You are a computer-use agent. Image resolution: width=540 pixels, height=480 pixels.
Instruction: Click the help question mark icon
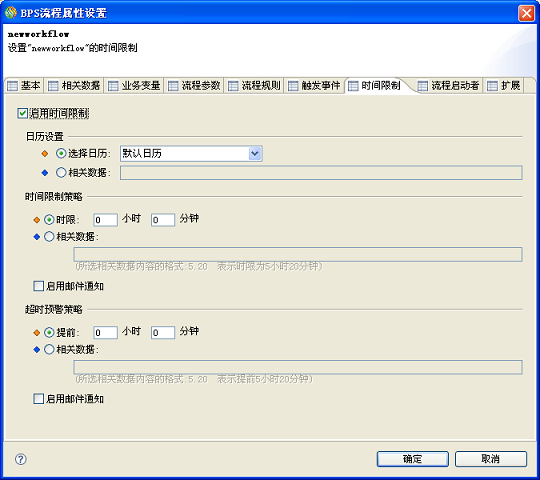click(x=21, y=459)
